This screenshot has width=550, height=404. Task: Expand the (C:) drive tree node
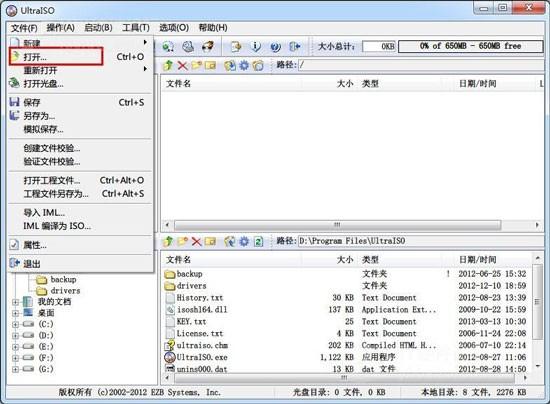pos(15,324)
